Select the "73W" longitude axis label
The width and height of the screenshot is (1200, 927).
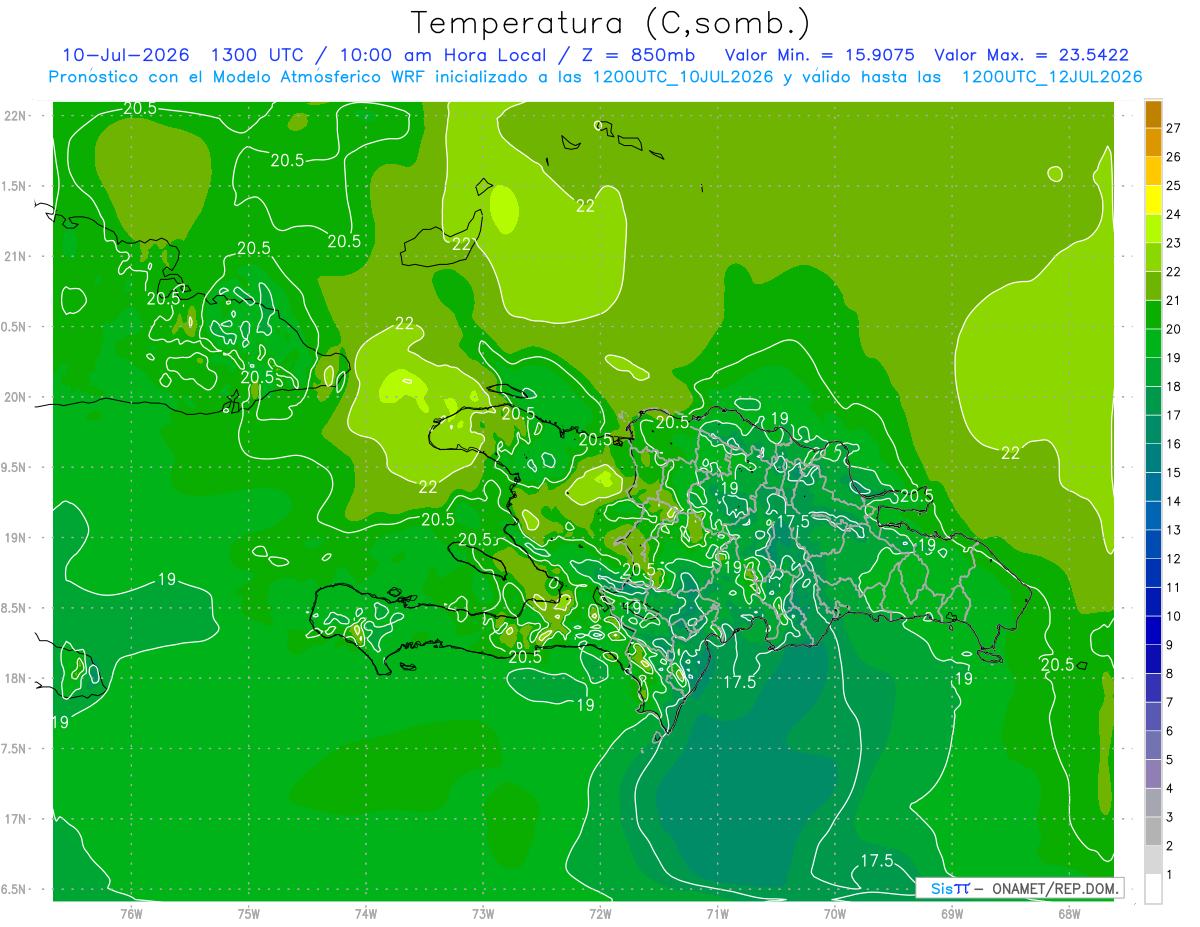[483, 914]
